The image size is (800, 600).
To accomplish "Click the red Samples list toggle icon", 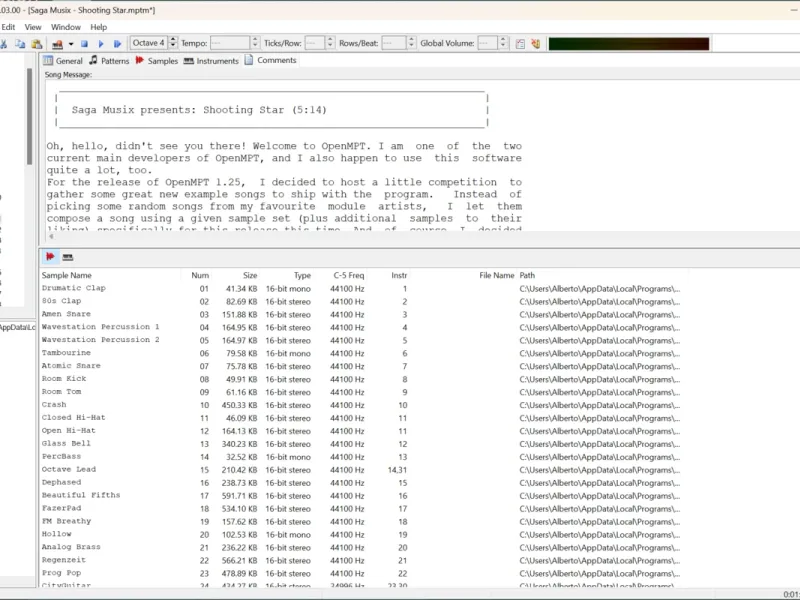I will point(50,257).
